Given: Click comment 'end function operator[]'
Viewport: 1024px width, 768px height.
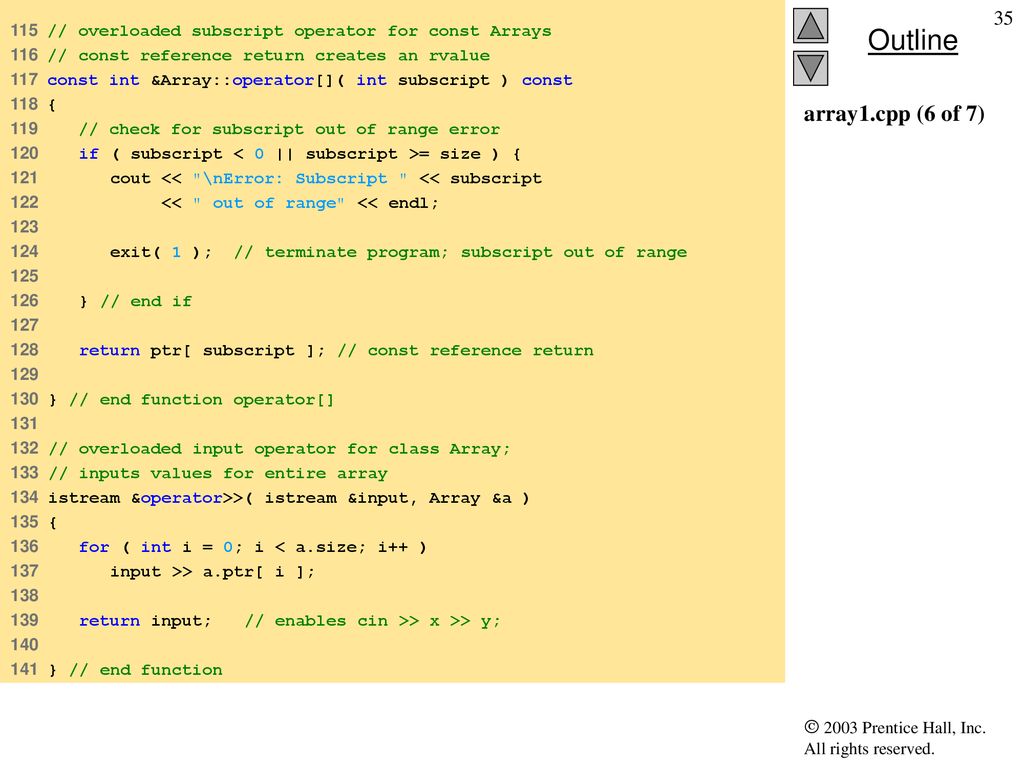Looking at the screenshot, I should pyautogui.click(x=202, y=400).
